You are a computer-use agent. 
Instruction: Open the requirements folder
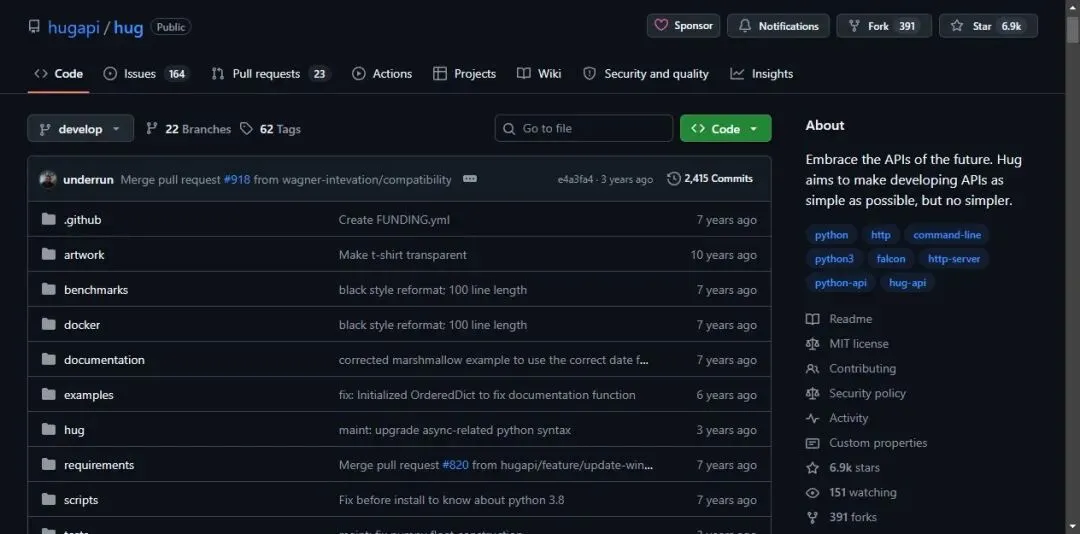(x=99, y=465)
